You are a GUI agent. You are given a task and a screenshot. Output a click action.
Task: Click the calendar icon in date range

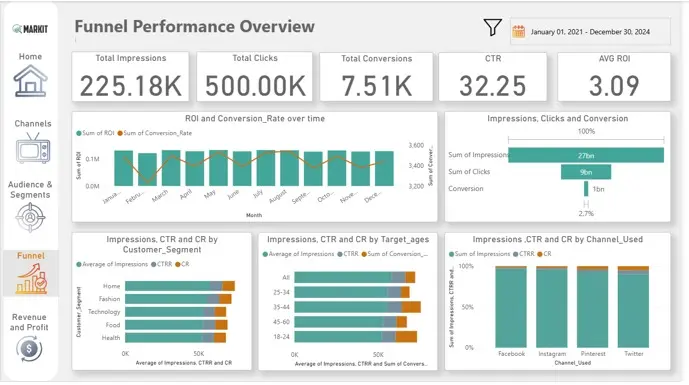(519, 32)
